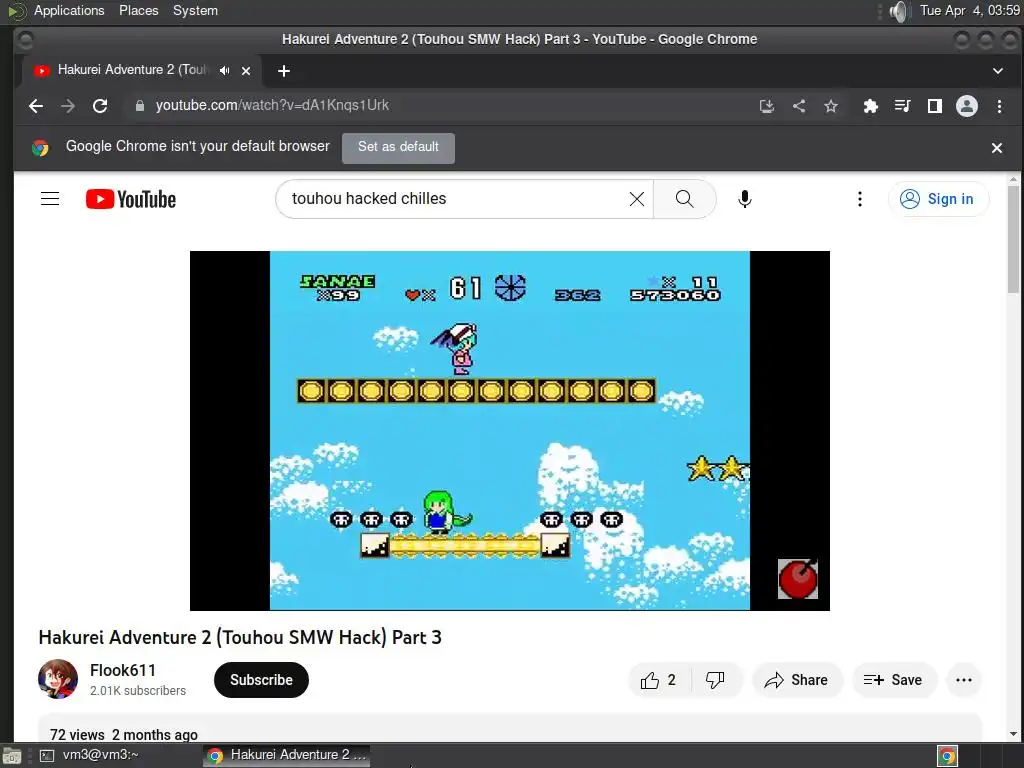Select Hakurei Adventure 2 taskbar entry
This screenshot has width=1024, height=768.
[286, 755]
